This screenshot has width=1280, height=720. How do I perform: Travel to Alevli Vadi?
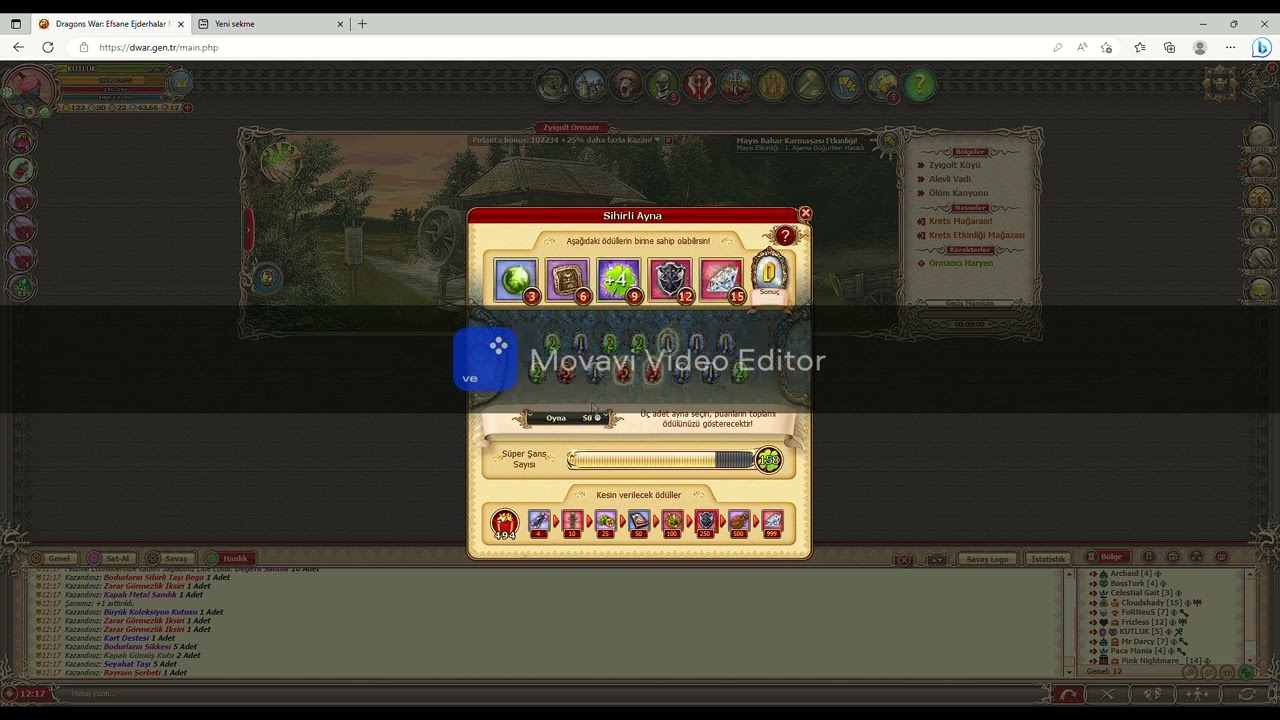[950, 179]
